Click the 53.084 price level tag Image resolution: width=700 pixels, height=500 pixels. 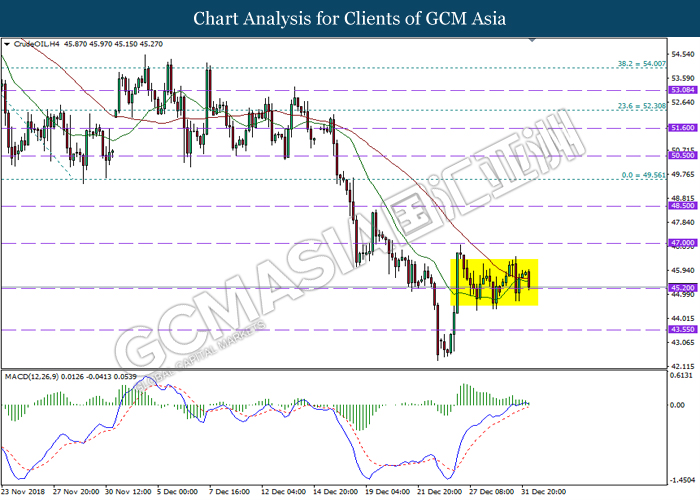click(x=683, y=90)
